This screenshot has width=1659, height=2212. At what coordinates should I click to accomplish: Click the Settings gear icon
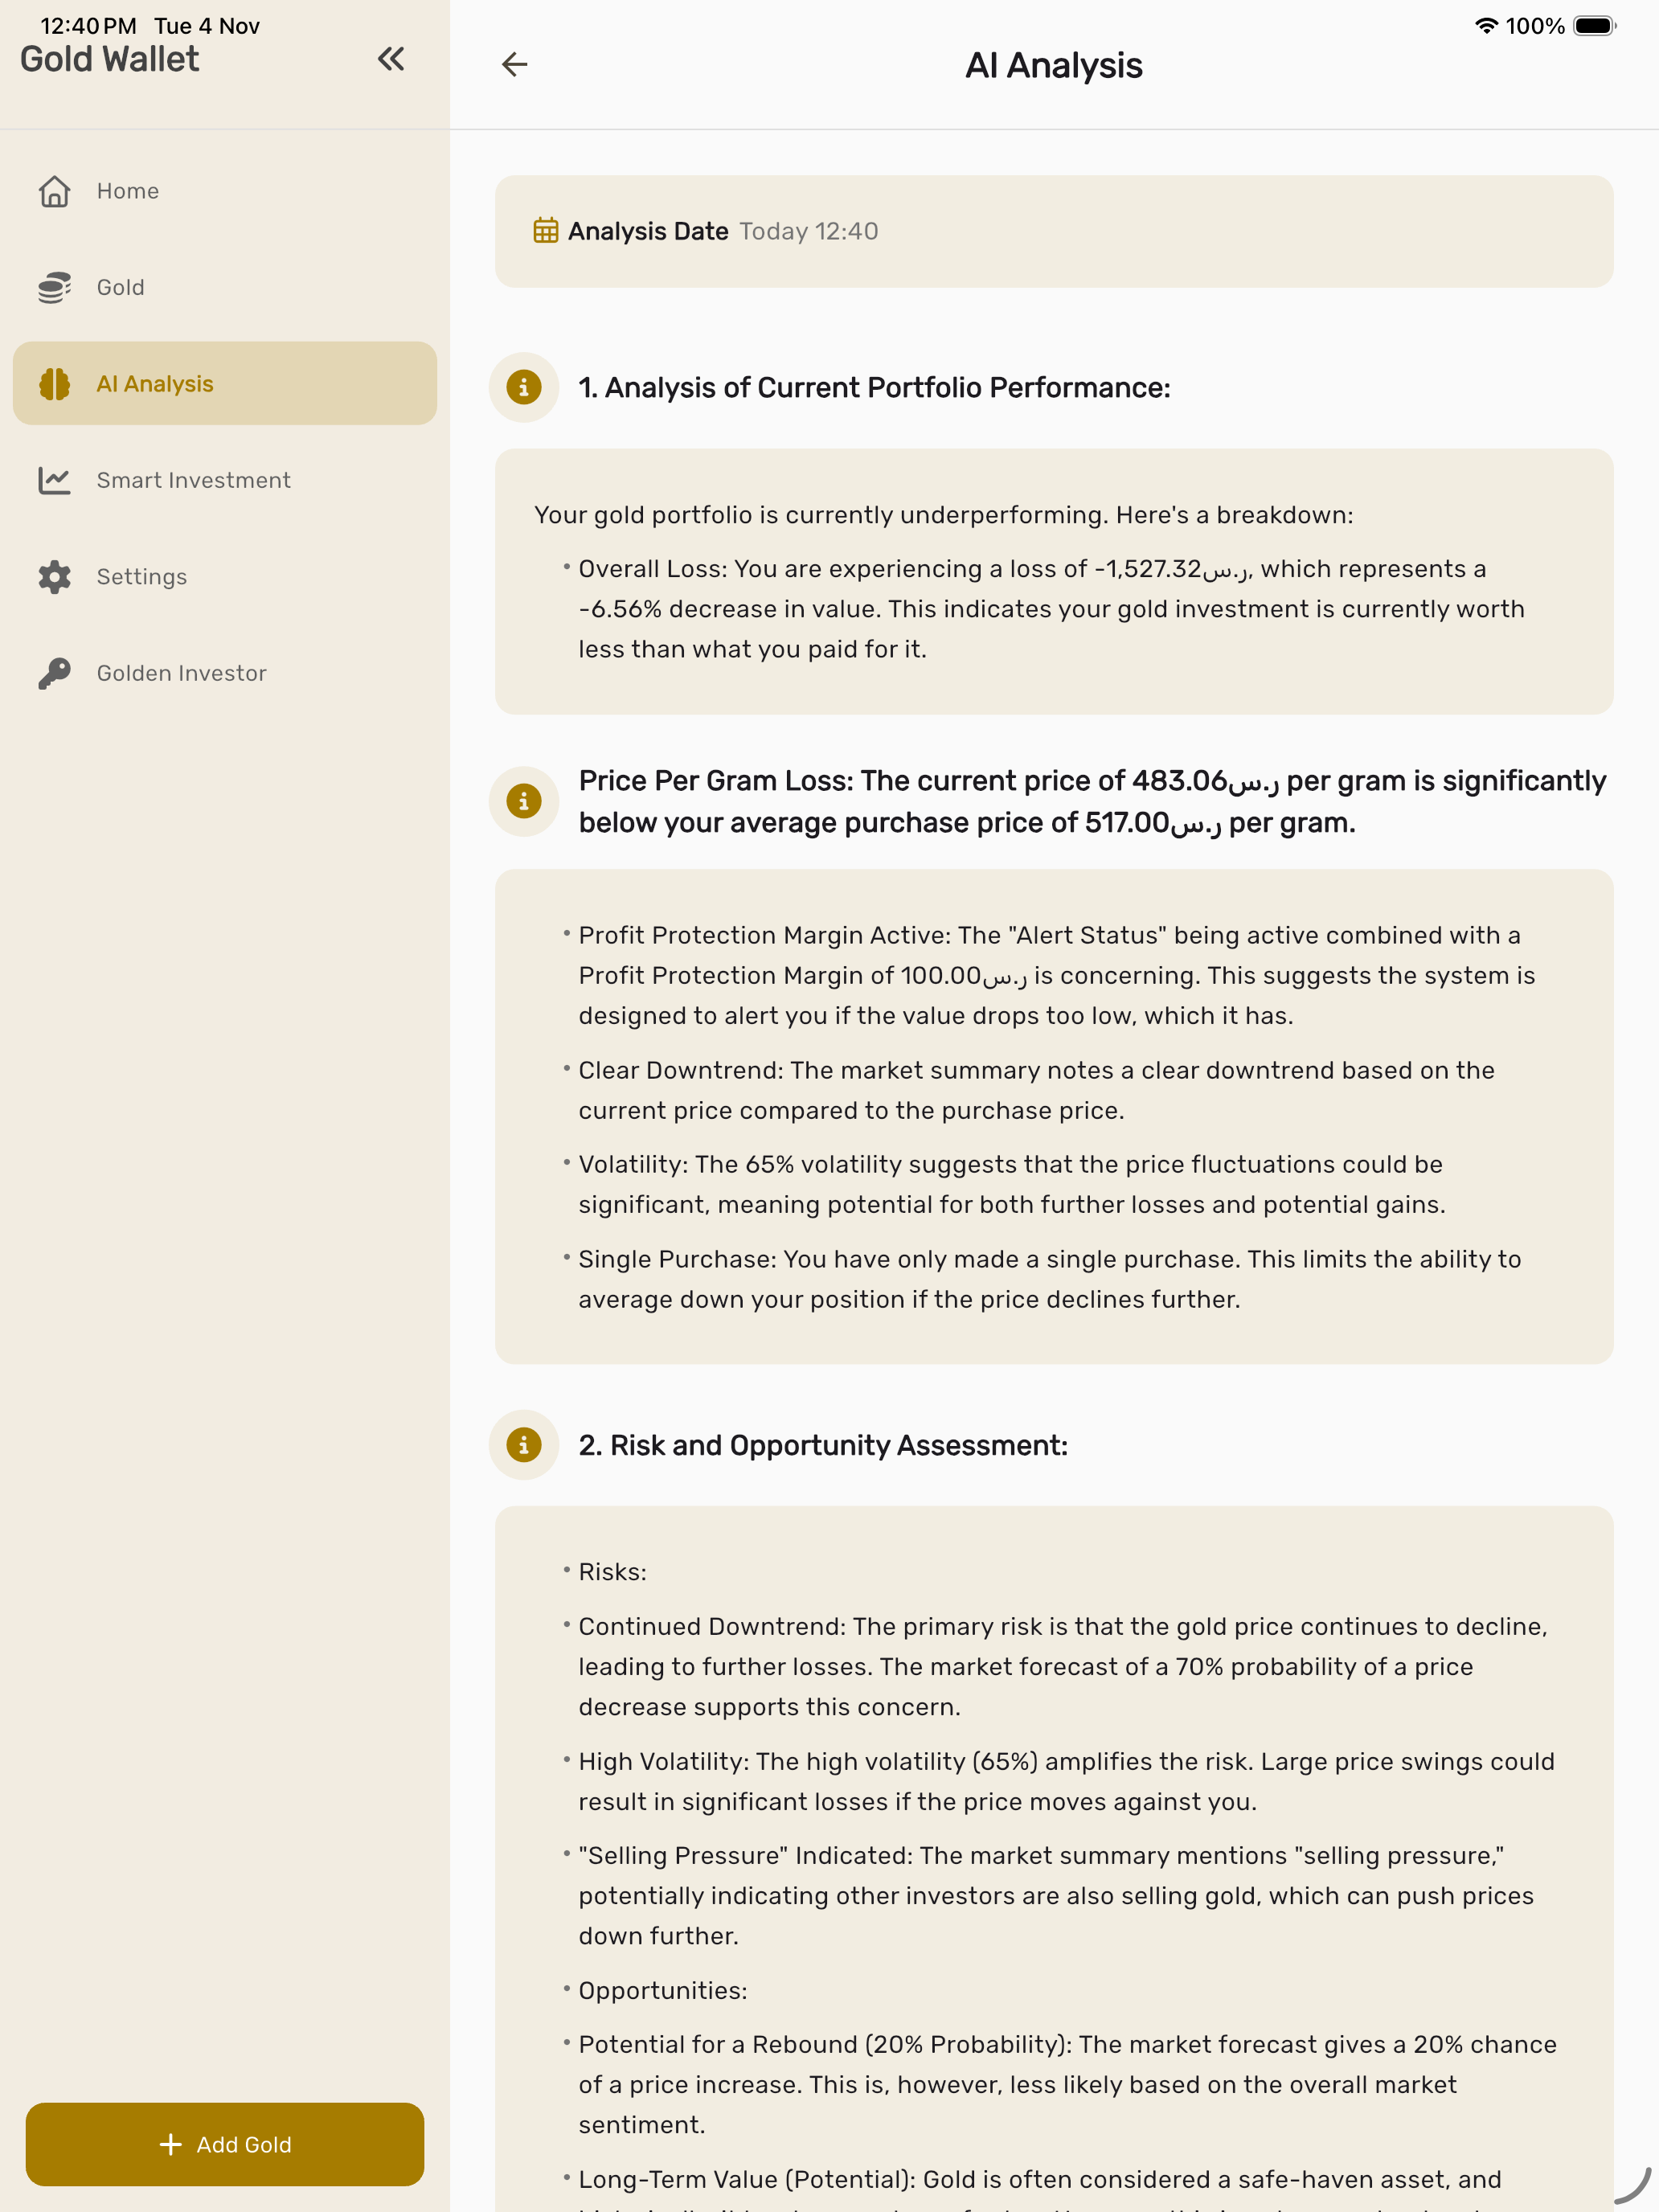point(54,577)
